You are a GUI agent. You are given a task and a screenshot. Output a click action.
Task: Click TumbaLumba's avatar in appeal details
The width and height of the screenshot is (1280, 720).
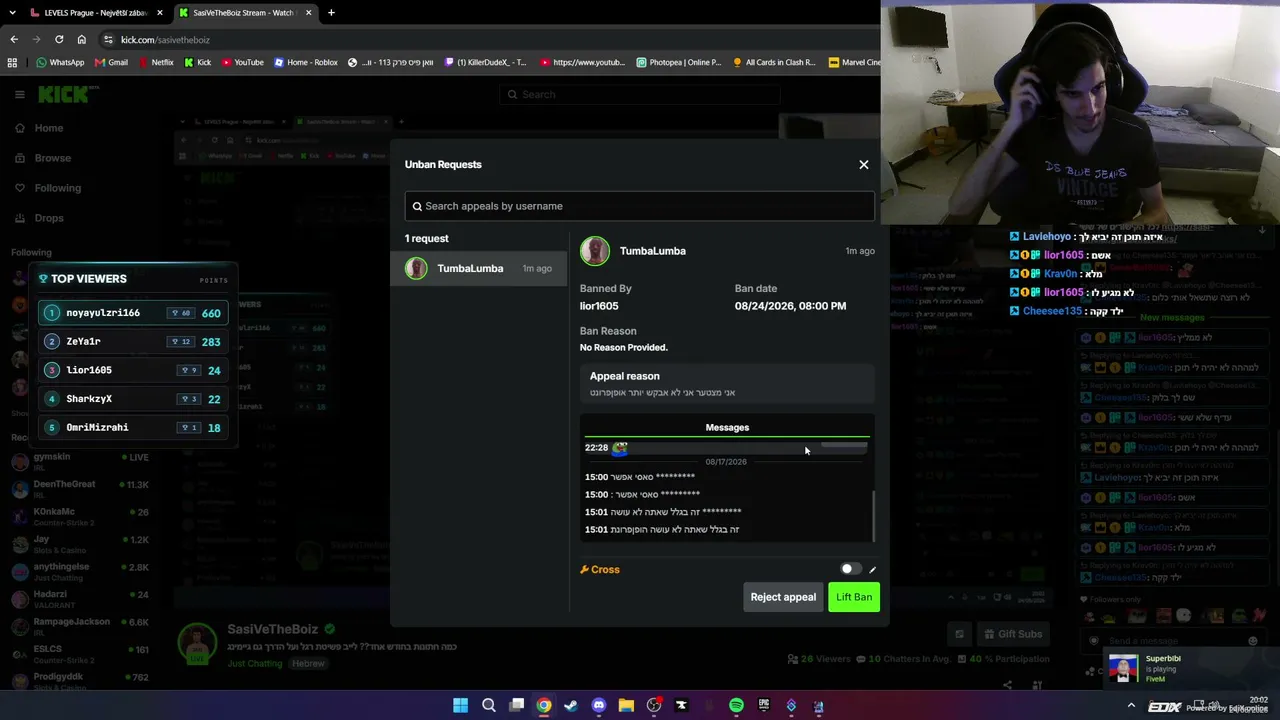point(595,251)
